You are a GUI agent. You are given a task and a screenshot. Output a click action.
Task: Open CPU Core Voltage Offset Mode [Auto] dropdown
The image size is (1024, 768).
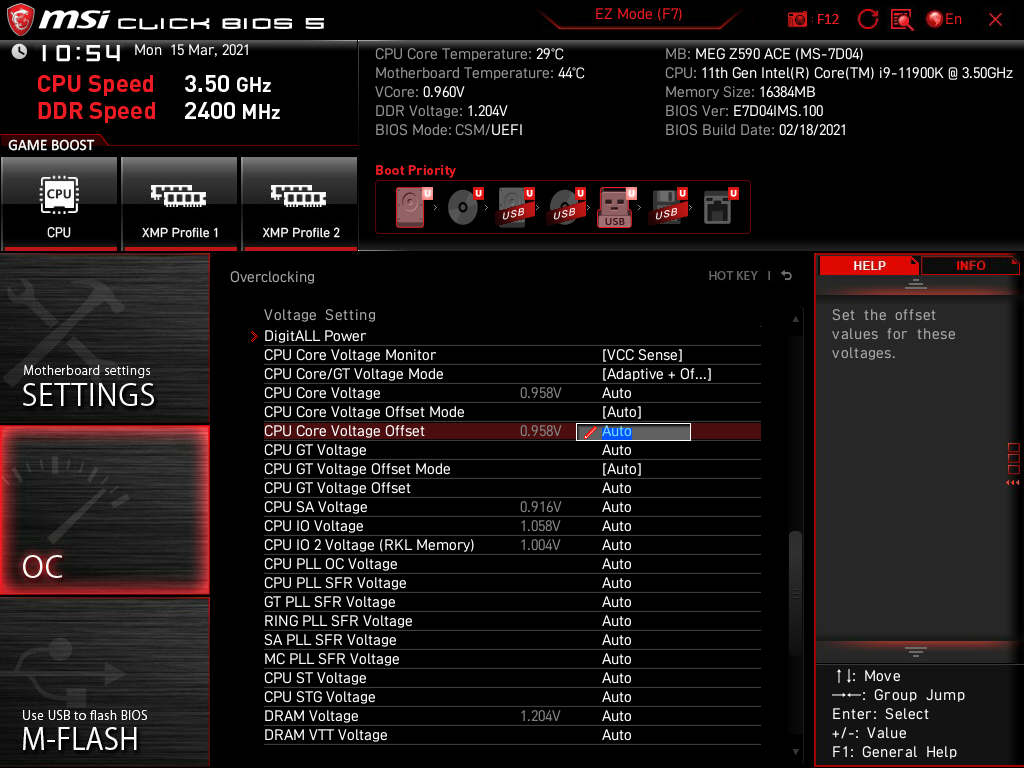click(x=622, y=412)
